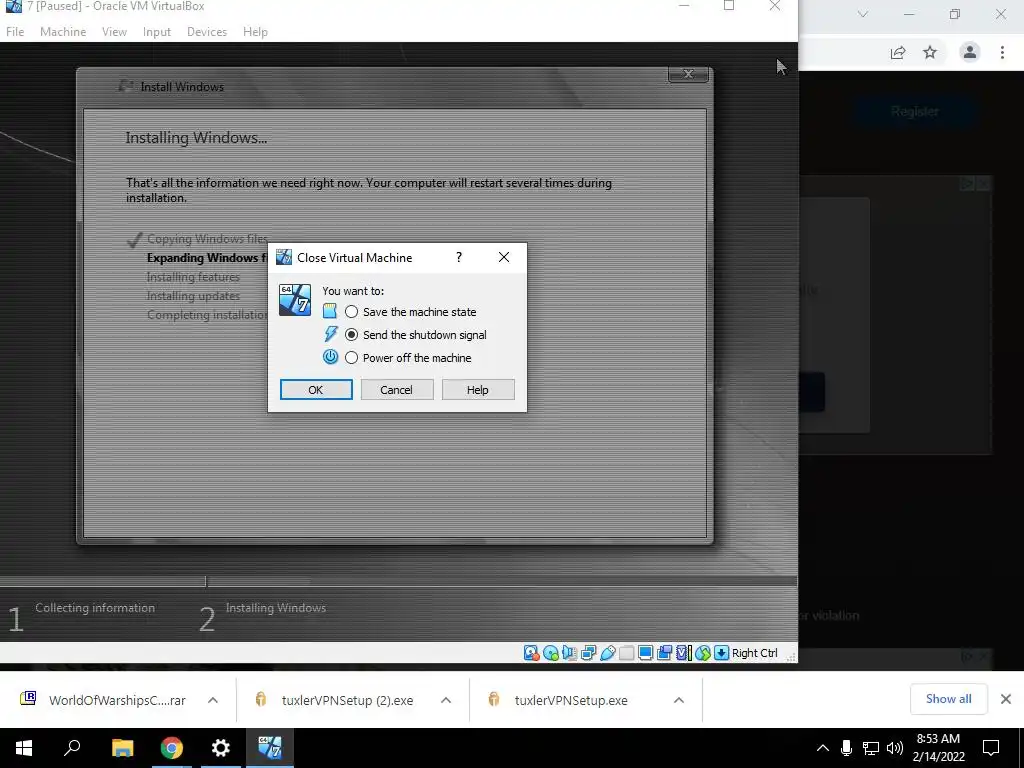The image size is (1024, 768).
Task: Click the network adapters status icon
Action: pyautogui.click(x=588, y=652)
